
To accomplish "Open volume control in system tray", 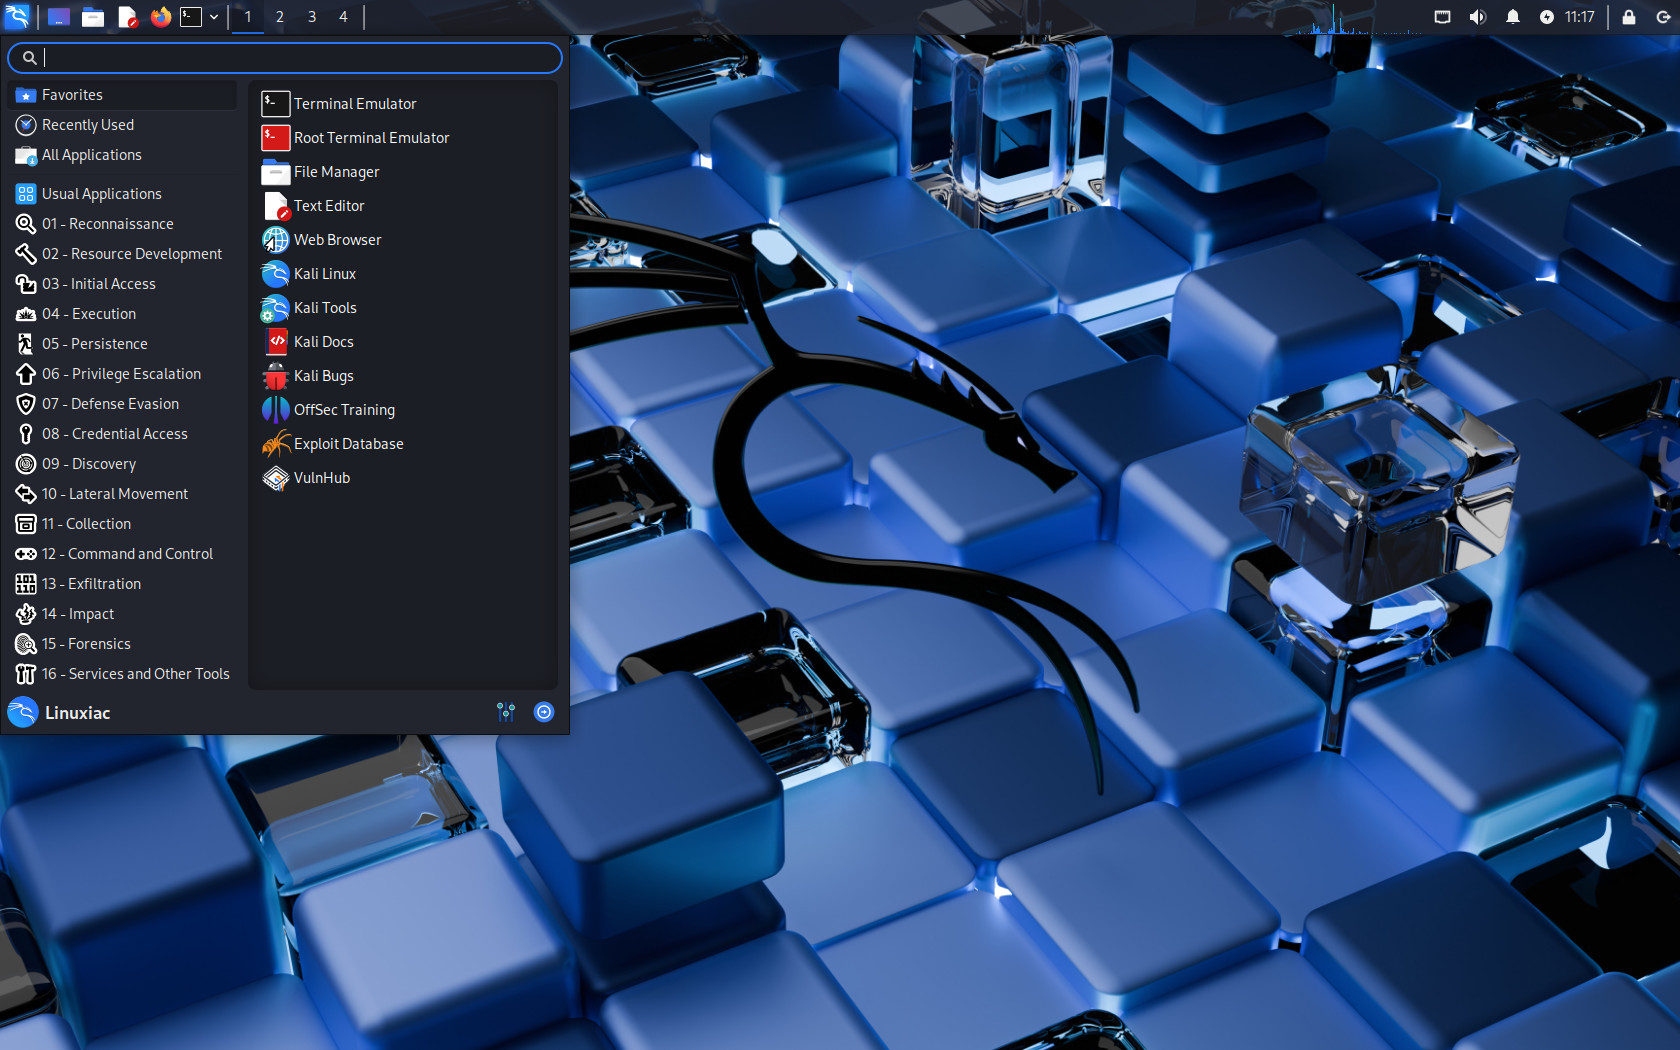I will pyautogui.click(x=1477, y=17).
